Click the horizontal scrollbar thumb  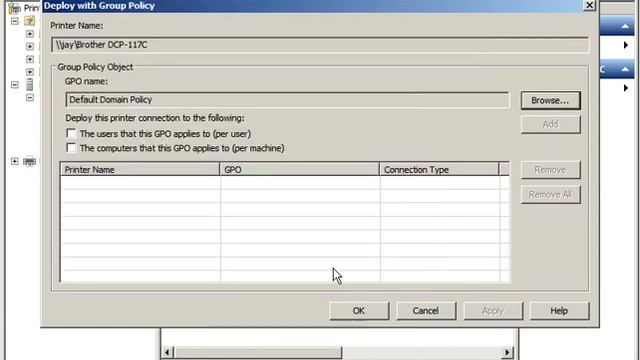tap(257, 352)
